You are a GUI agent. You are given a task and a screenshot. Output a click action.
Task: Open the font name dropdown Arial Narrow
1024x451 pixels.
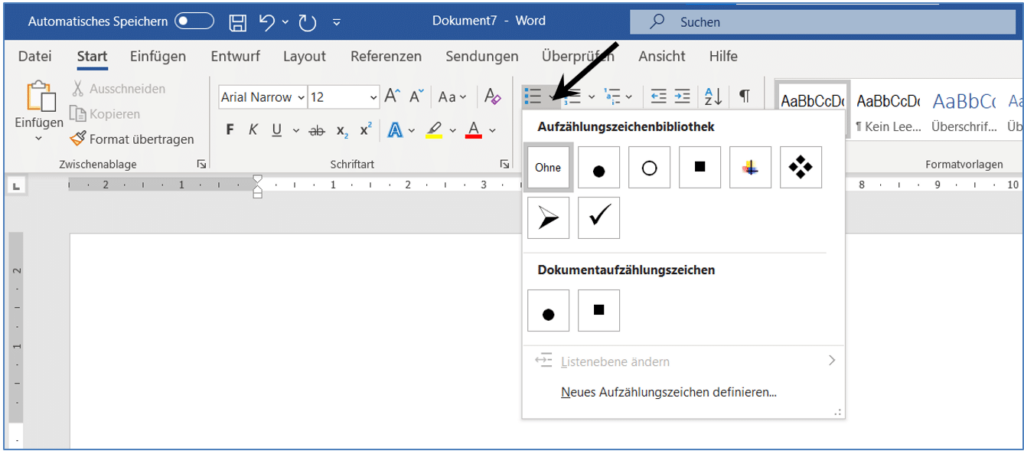coord(299,97)
